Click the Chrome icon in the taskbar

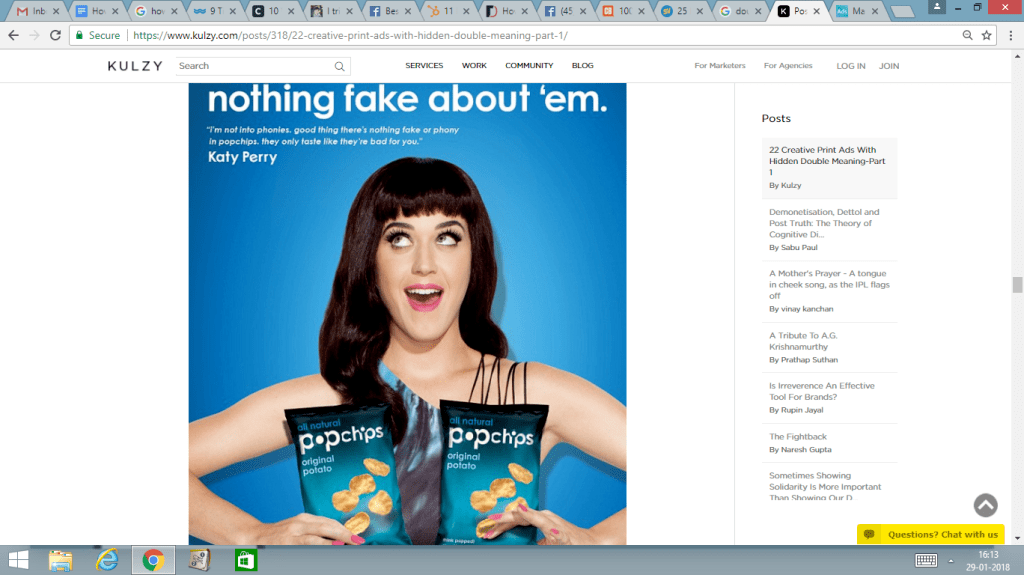point(153,560)
